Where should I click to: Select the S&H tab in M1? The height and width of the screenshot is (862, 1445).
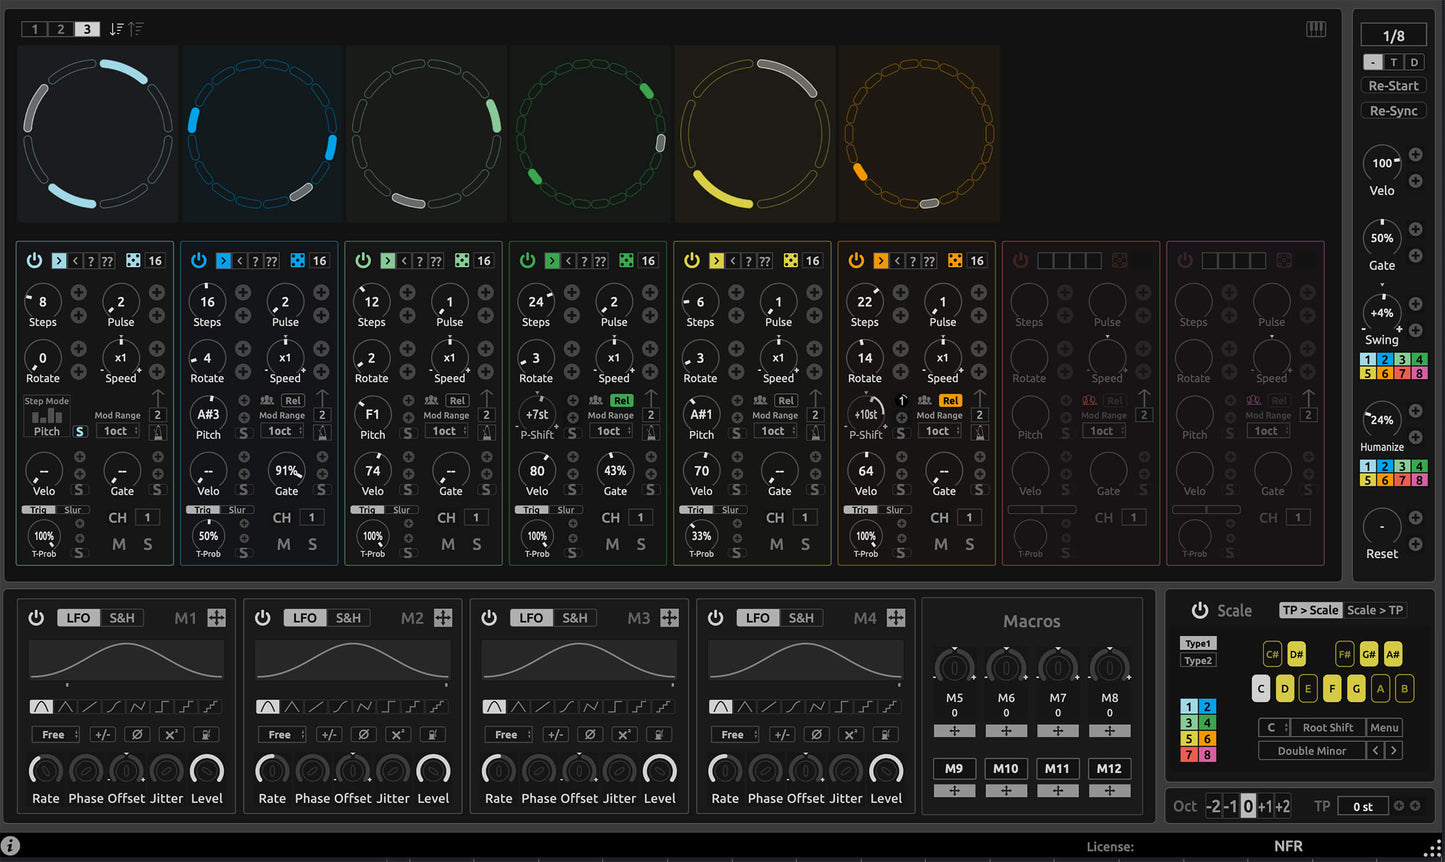(x=122, y=618)
